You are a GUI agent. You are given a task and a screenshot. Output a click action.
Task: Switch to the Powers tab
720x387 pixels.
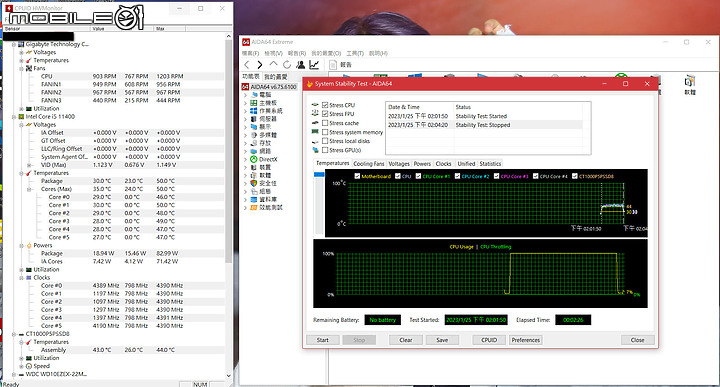click(x=422, y=164)
